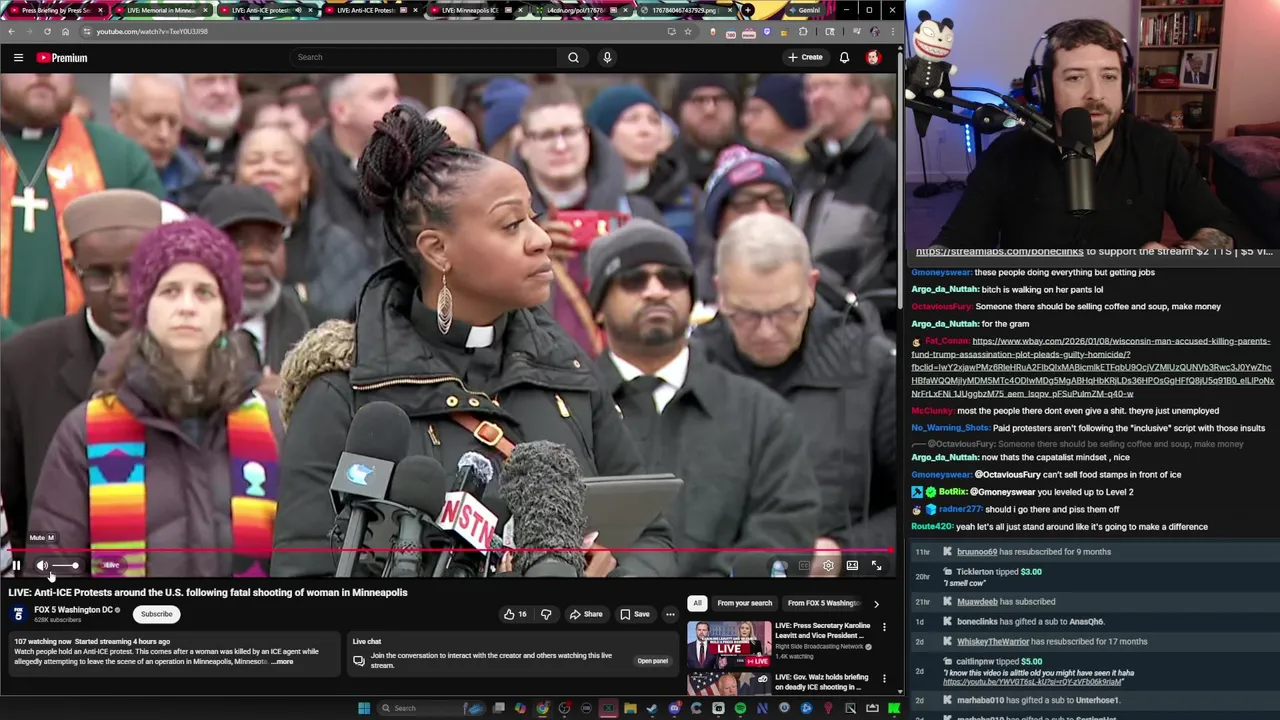
Task: Click the search magnifier button
Action: click(x=574, y=57)
